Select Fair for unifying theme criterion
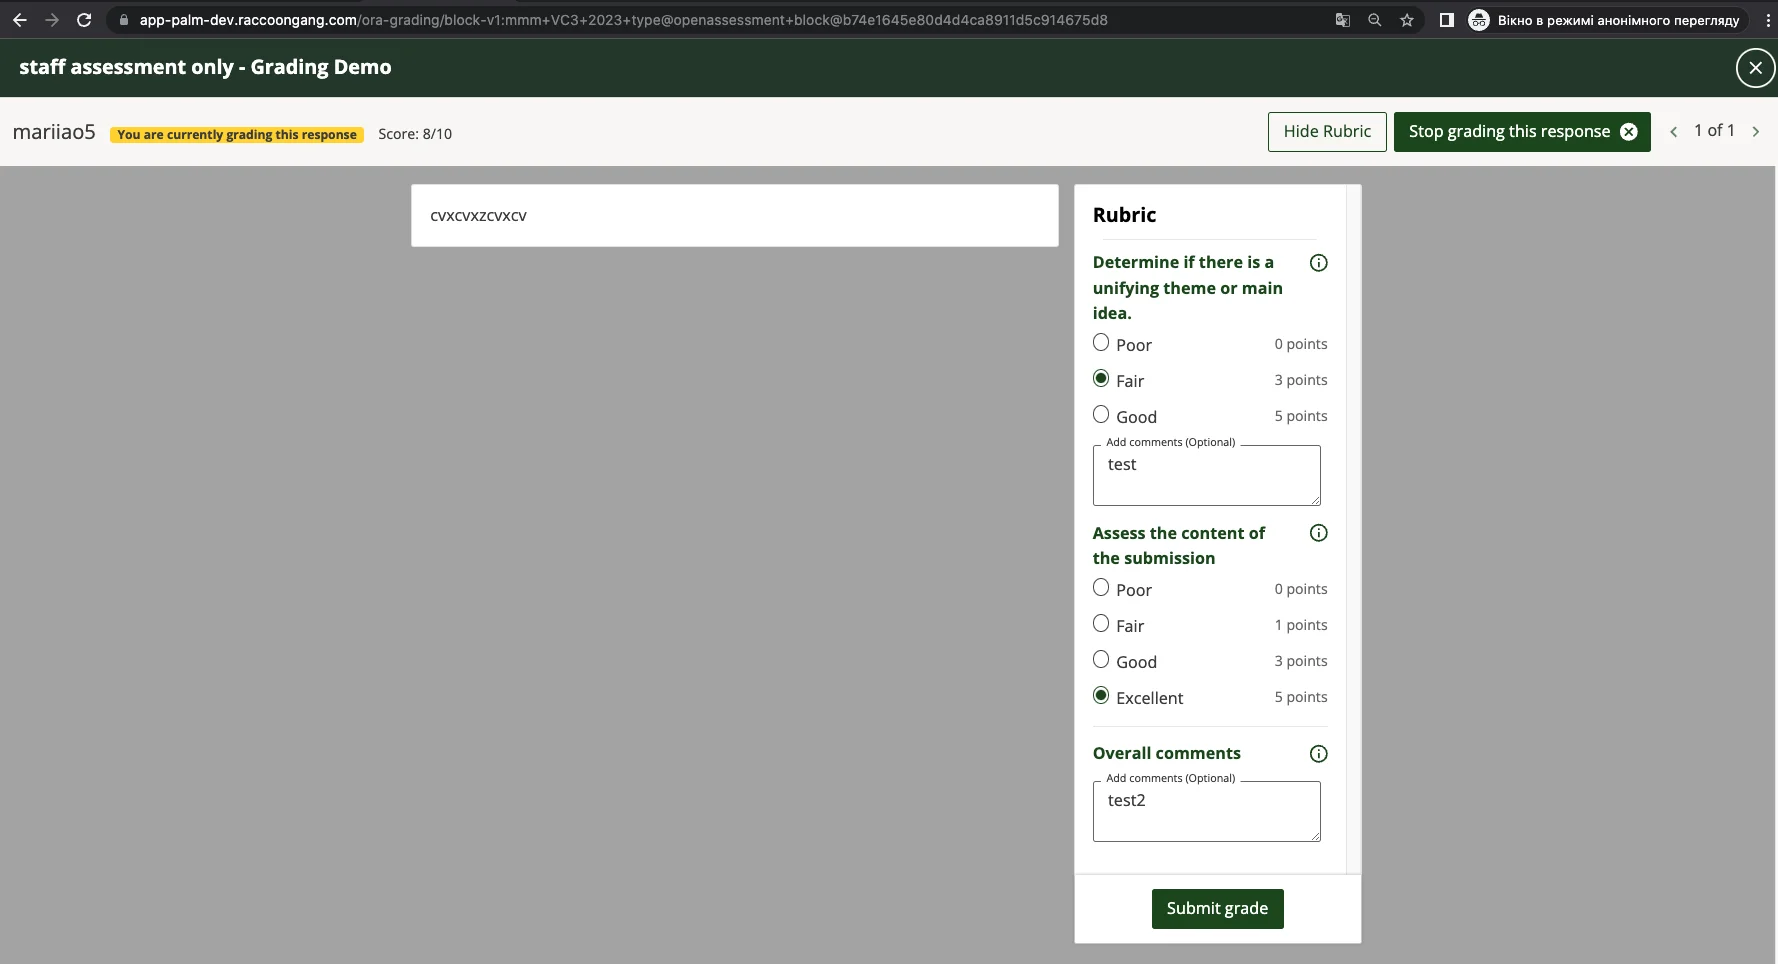 1101,379
